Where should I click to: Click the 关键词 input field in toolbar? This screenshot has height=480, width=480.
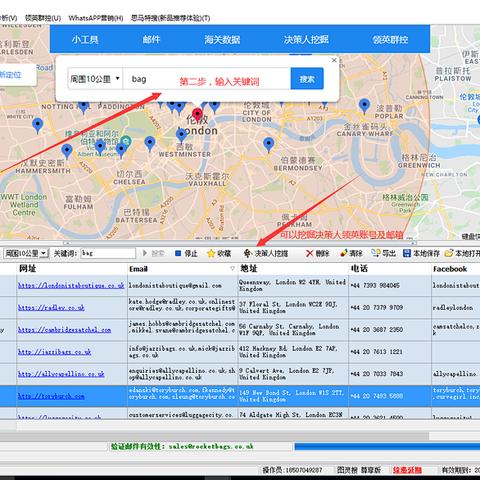pos(108,253)
